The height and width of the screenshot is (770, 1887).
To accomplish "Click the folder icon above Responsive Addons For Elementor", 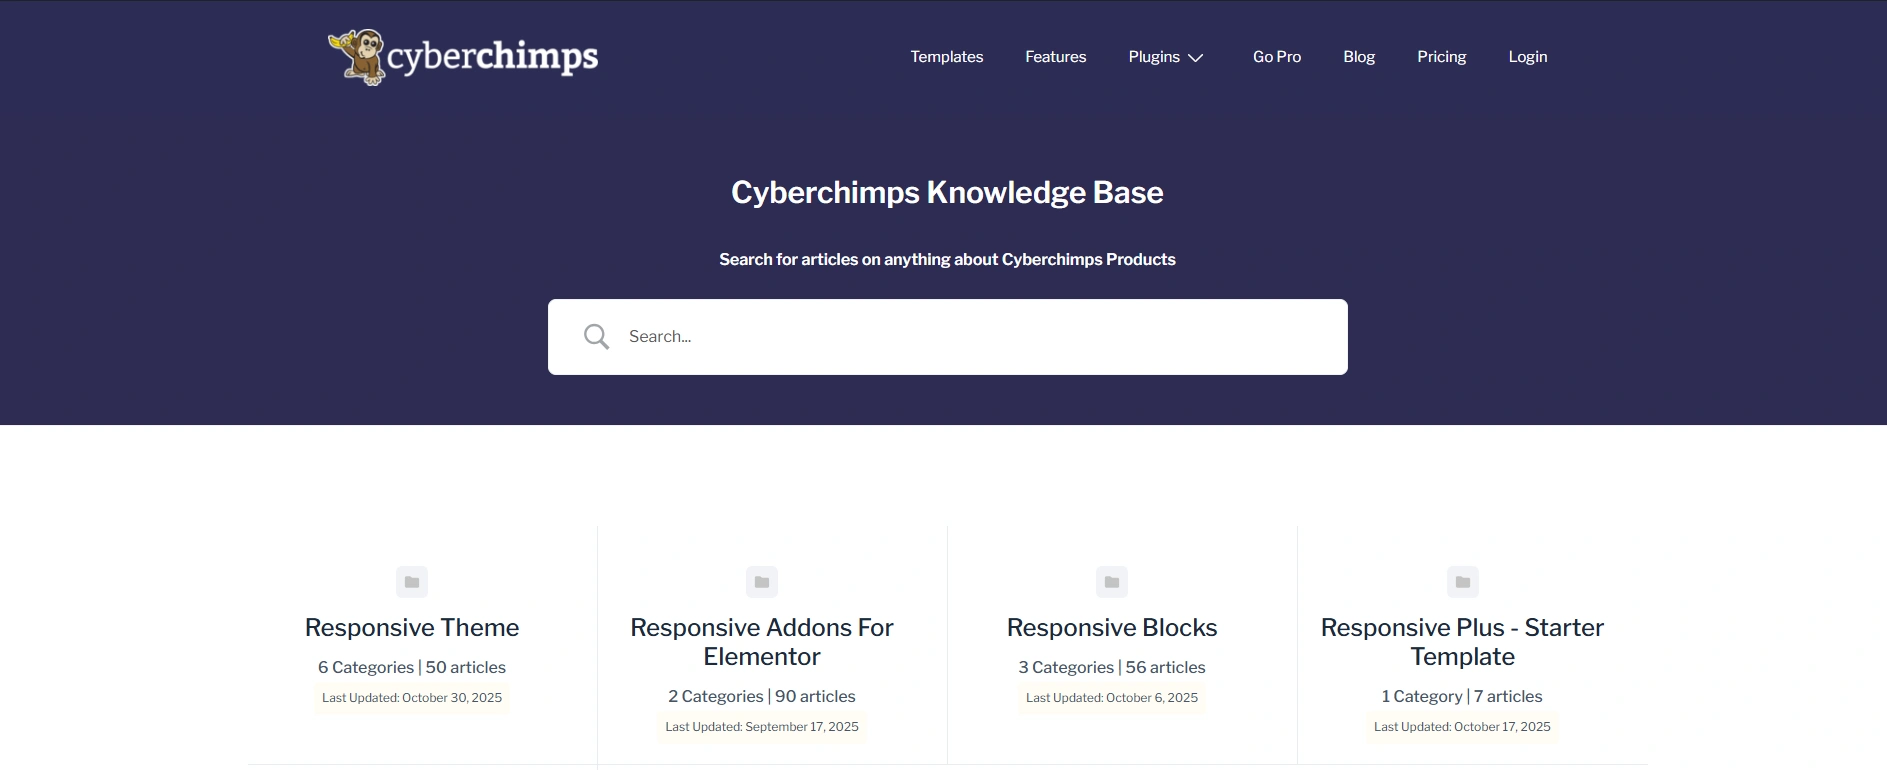I will (x=762, y=582).
